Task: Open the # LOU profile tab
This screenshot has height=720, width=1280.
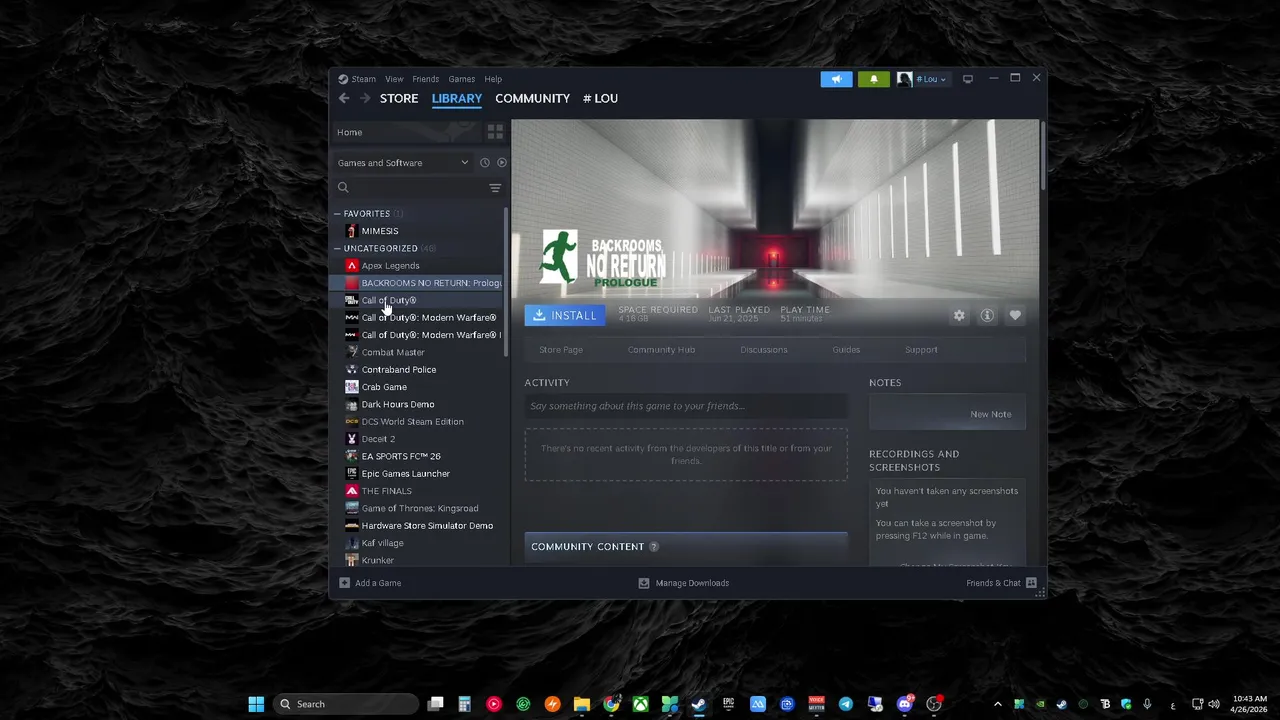Action: tap(600, 98)
